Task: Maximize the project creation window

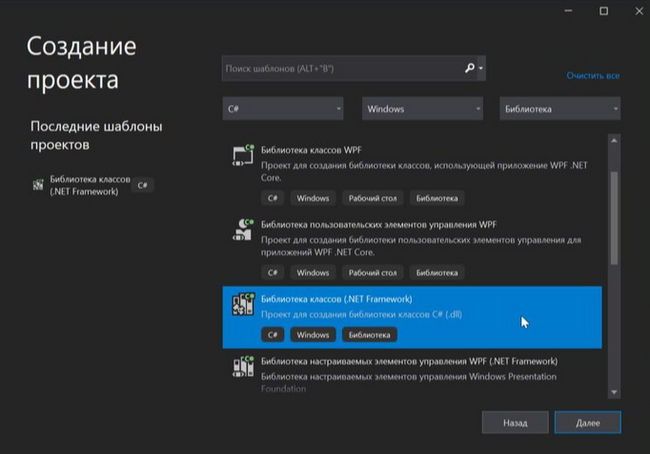Action: click(603, 11)
